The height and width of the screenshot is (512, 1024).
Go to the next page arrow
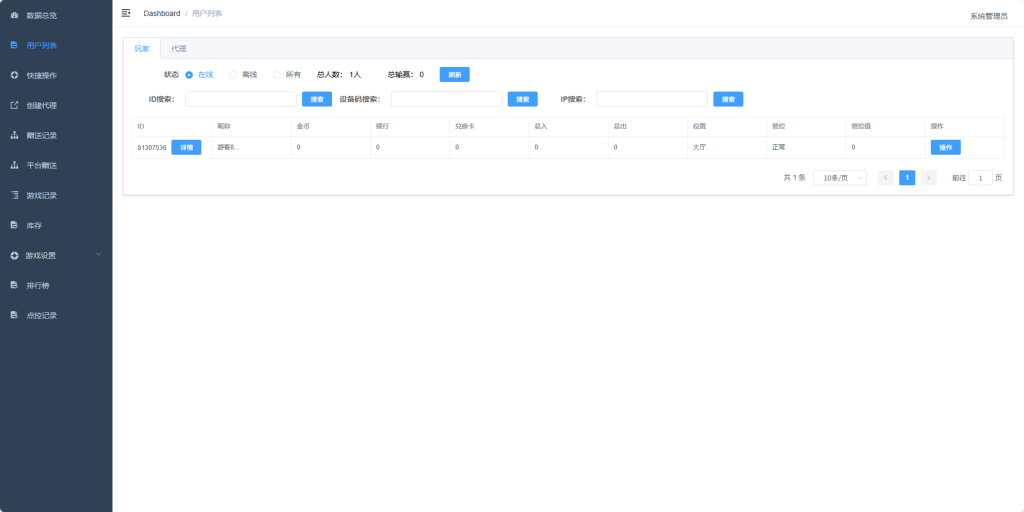[x=929, y=178]
